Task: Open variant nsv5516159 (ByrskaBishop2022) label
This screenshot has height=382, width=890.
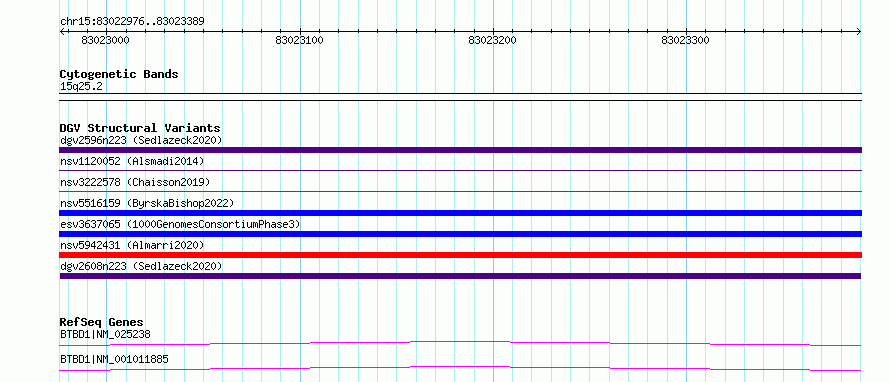Action: point(146,203)
